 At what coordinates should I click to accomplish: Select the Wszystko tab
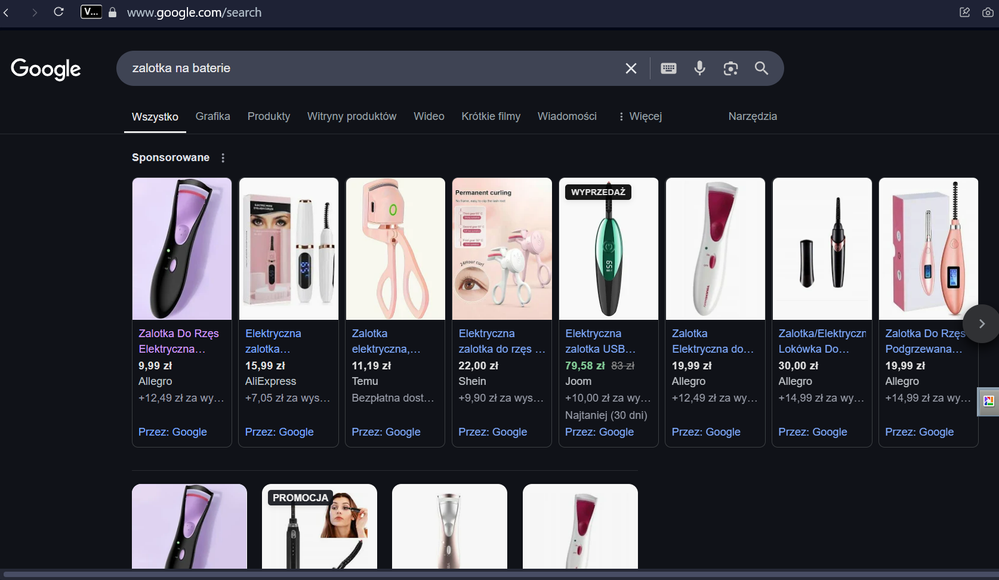pyautogui.click(x=155, y=117)
